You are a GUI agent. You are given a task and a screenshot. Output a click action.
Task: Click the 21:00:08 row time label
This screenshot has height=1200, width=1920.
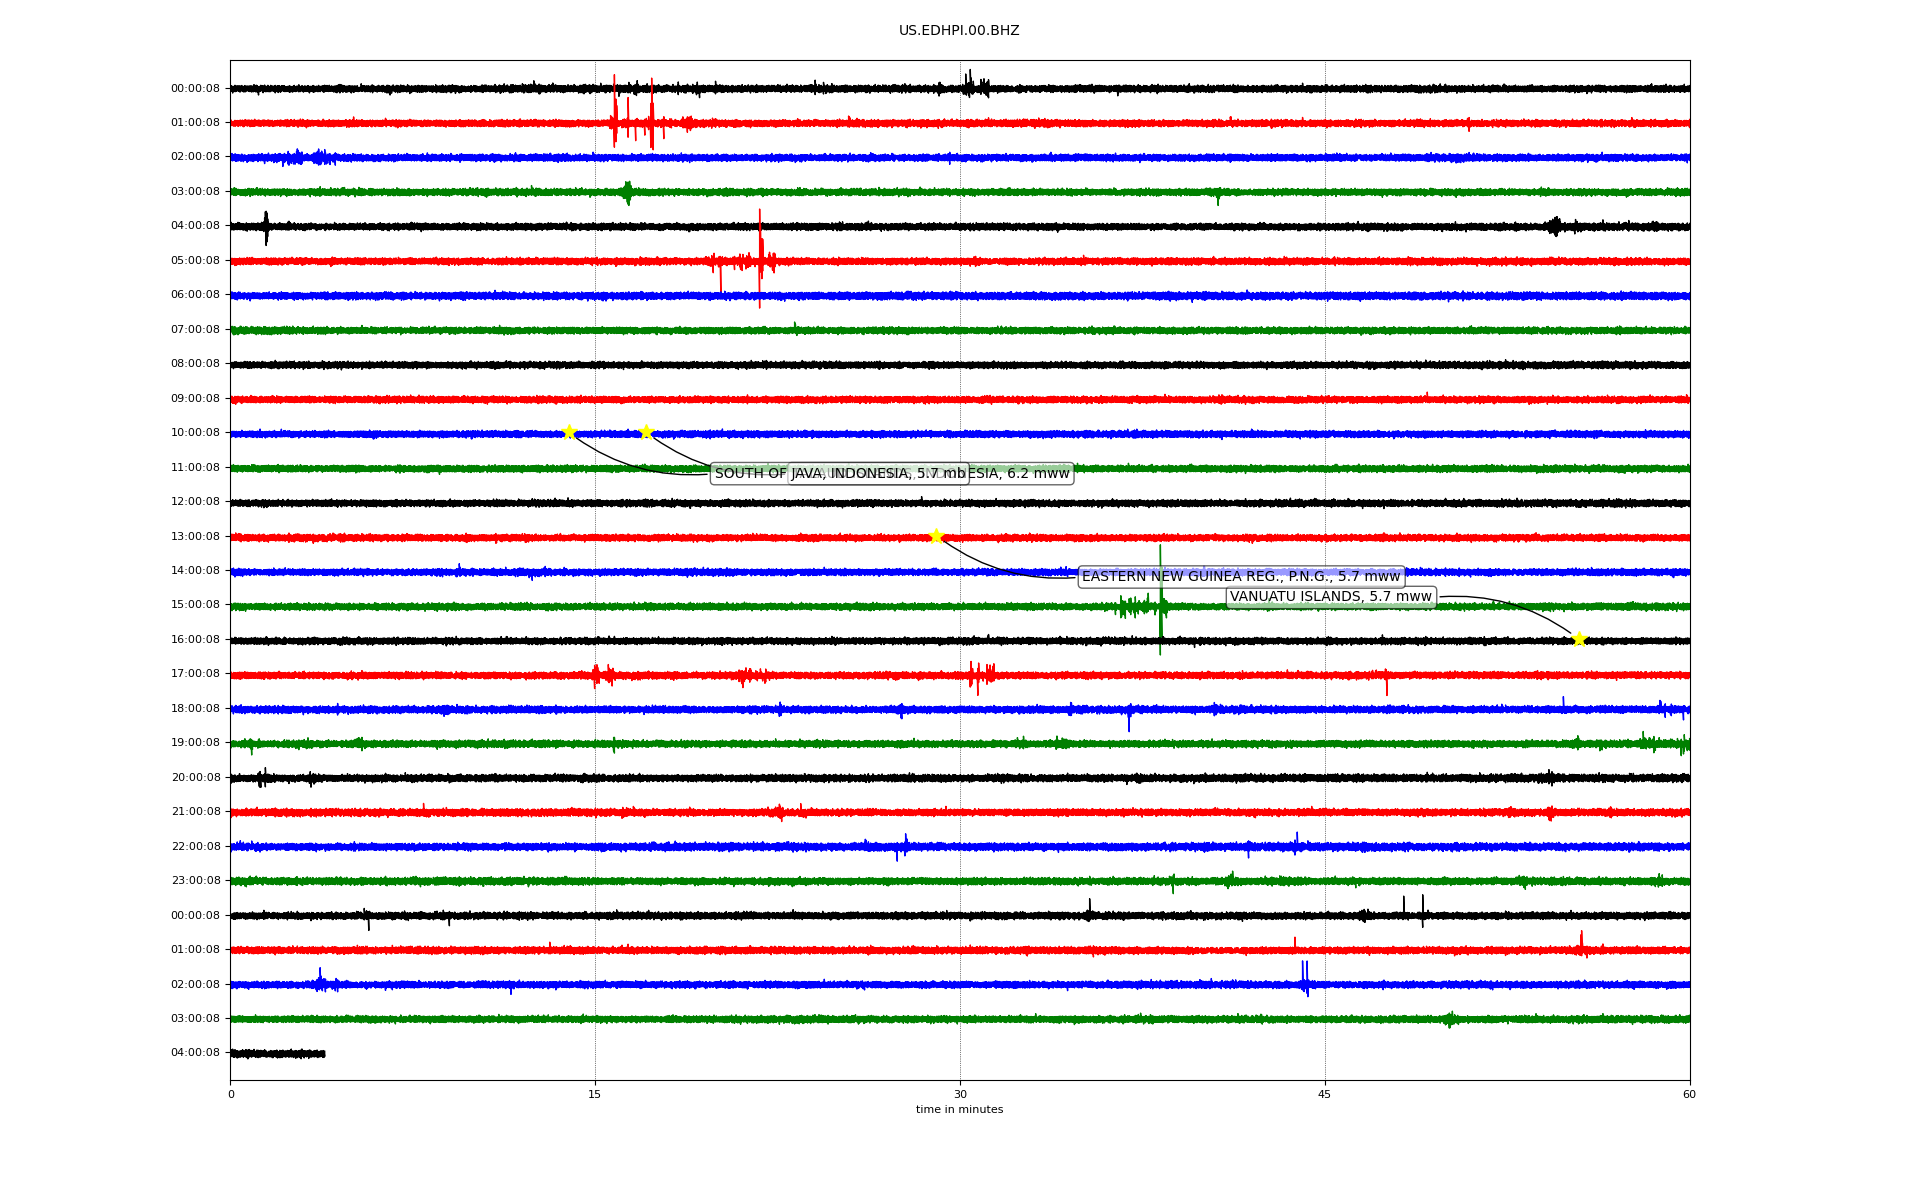pos(195,812)
